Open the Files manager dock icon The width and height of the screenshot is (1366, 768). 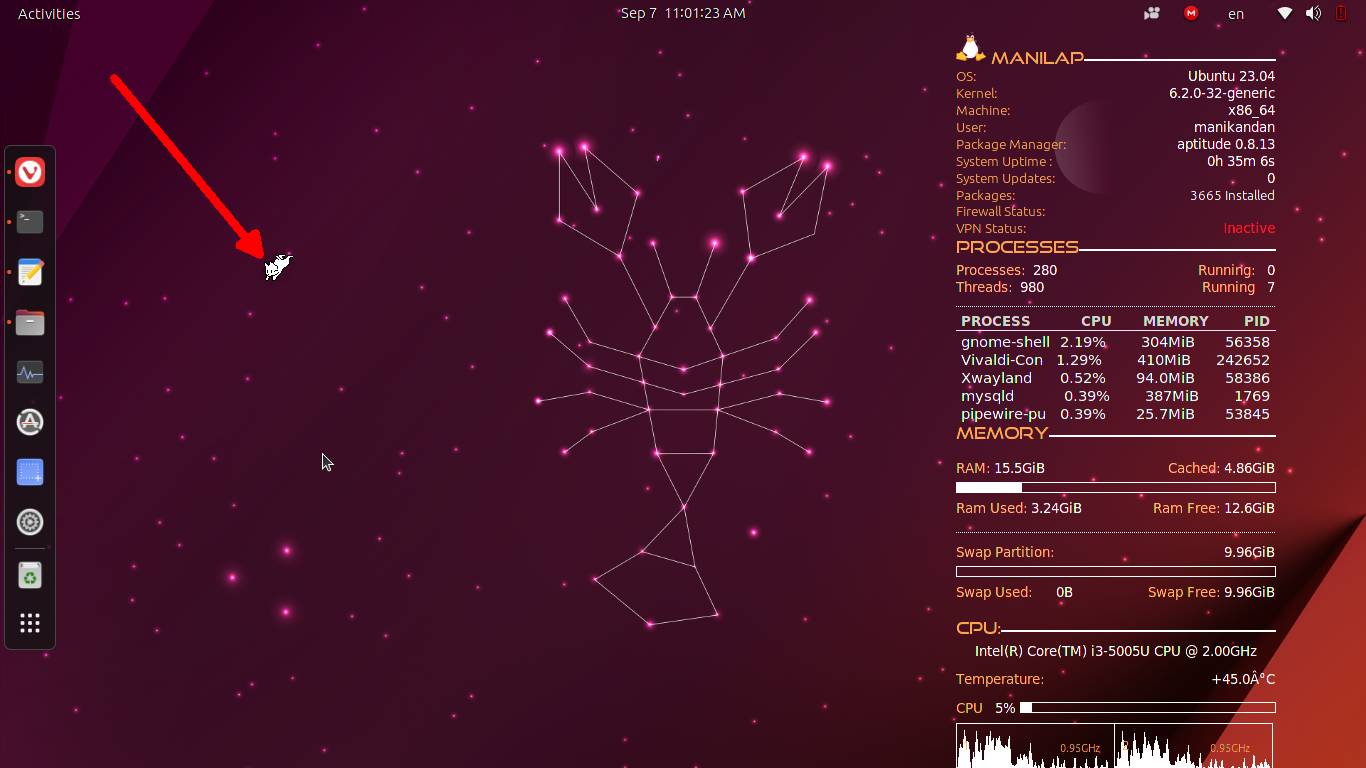(x=30, y=322)
